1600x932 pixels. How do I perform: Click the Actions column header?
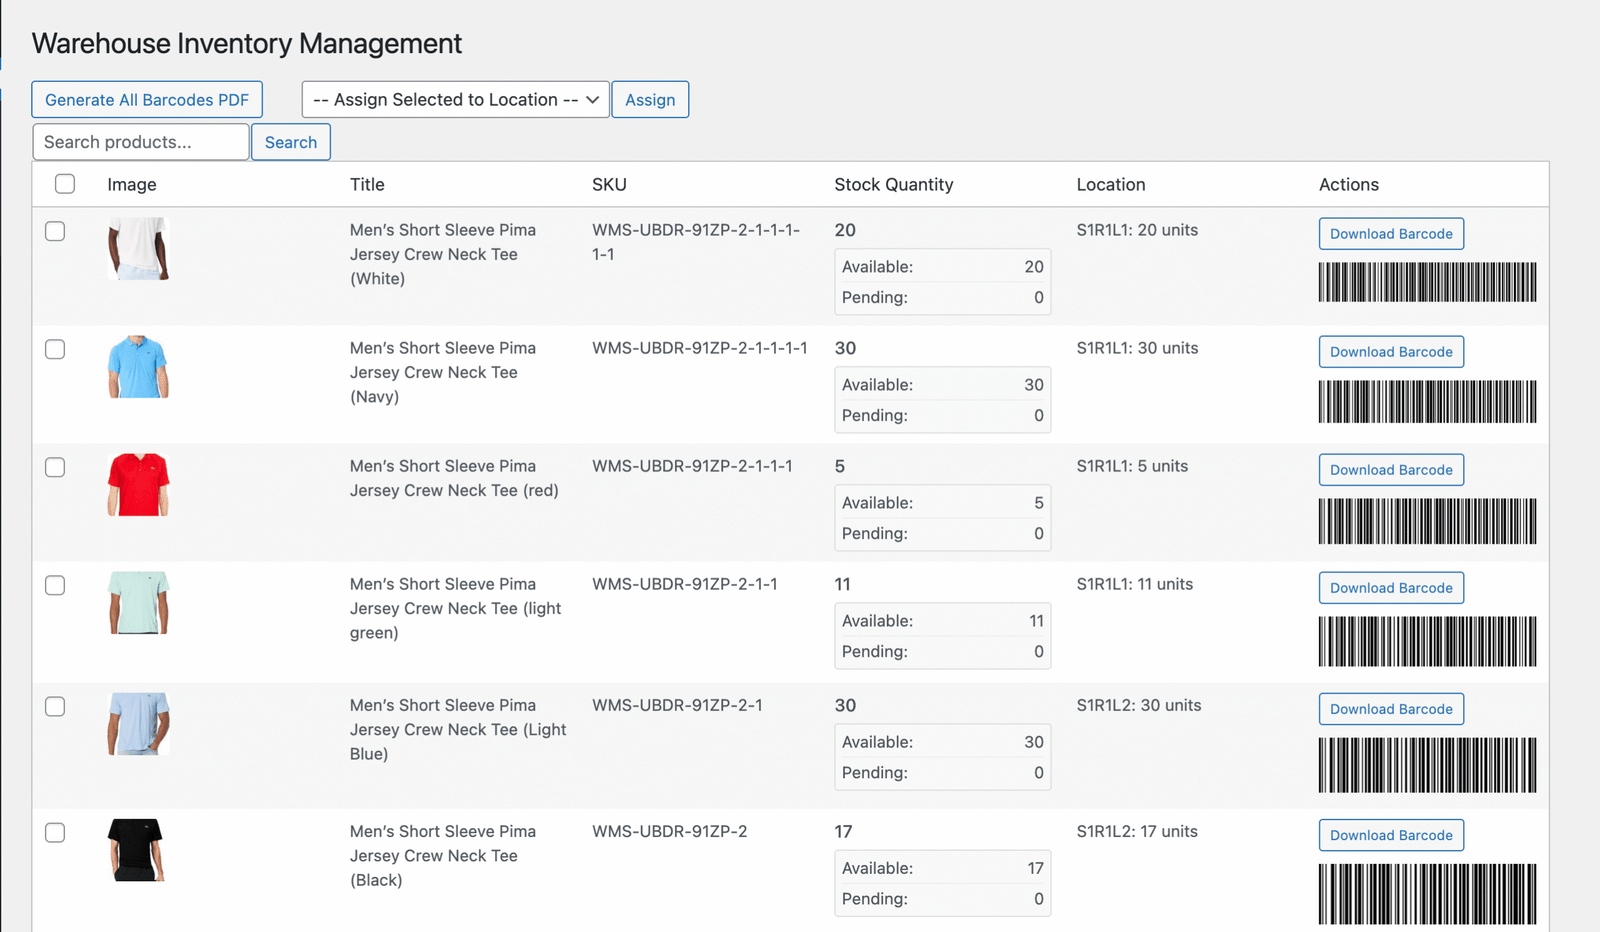point(1349,184)
